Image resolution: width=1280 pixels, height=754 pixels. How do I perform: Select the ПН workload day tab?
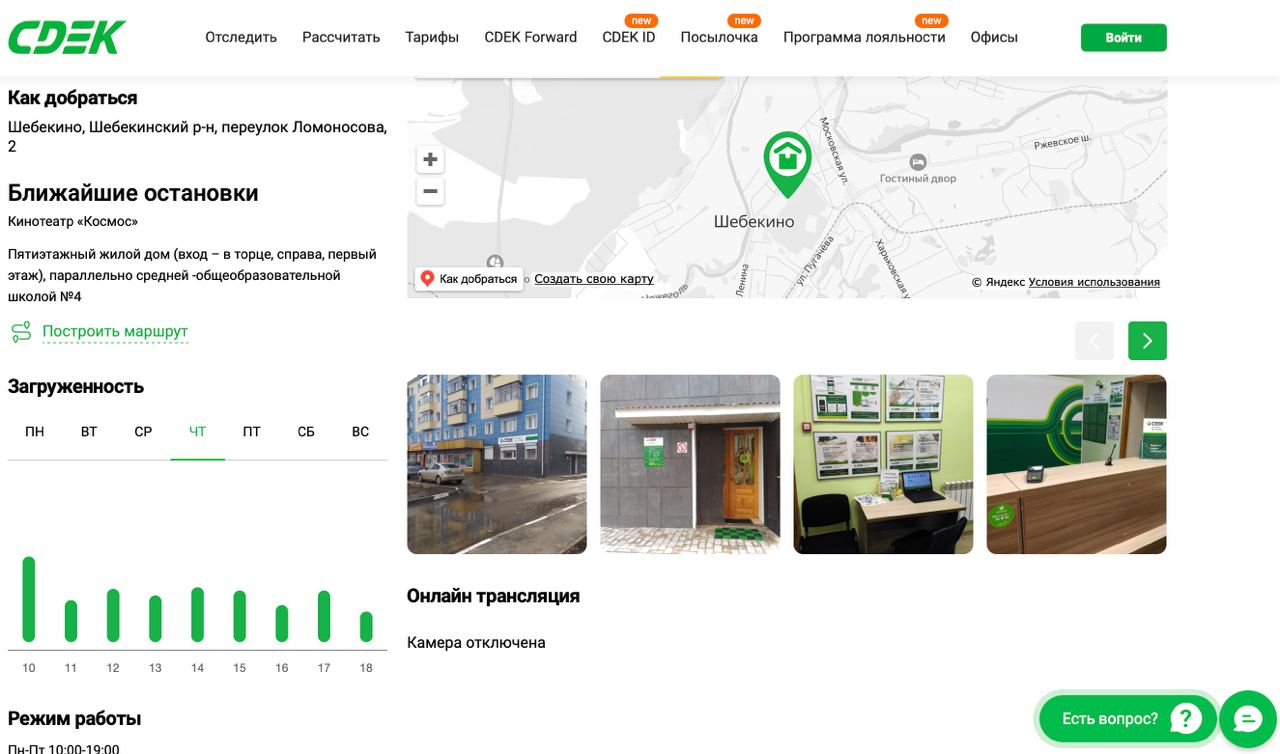click(x=35, y=432)
